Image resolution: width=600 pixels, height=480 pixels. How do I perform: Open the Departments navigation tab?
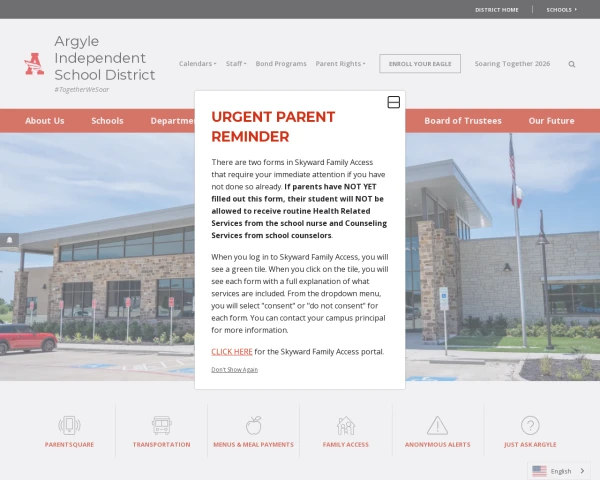(172, 121)
